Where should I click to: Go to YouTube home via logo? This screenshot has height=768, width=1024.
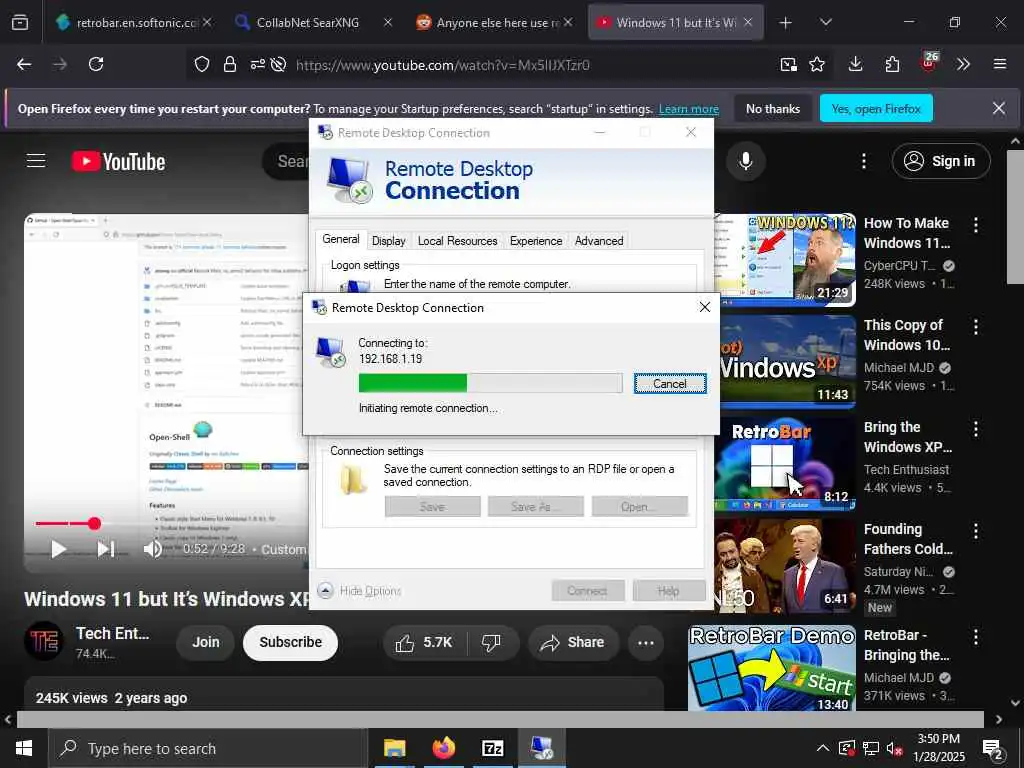point(118,161)
